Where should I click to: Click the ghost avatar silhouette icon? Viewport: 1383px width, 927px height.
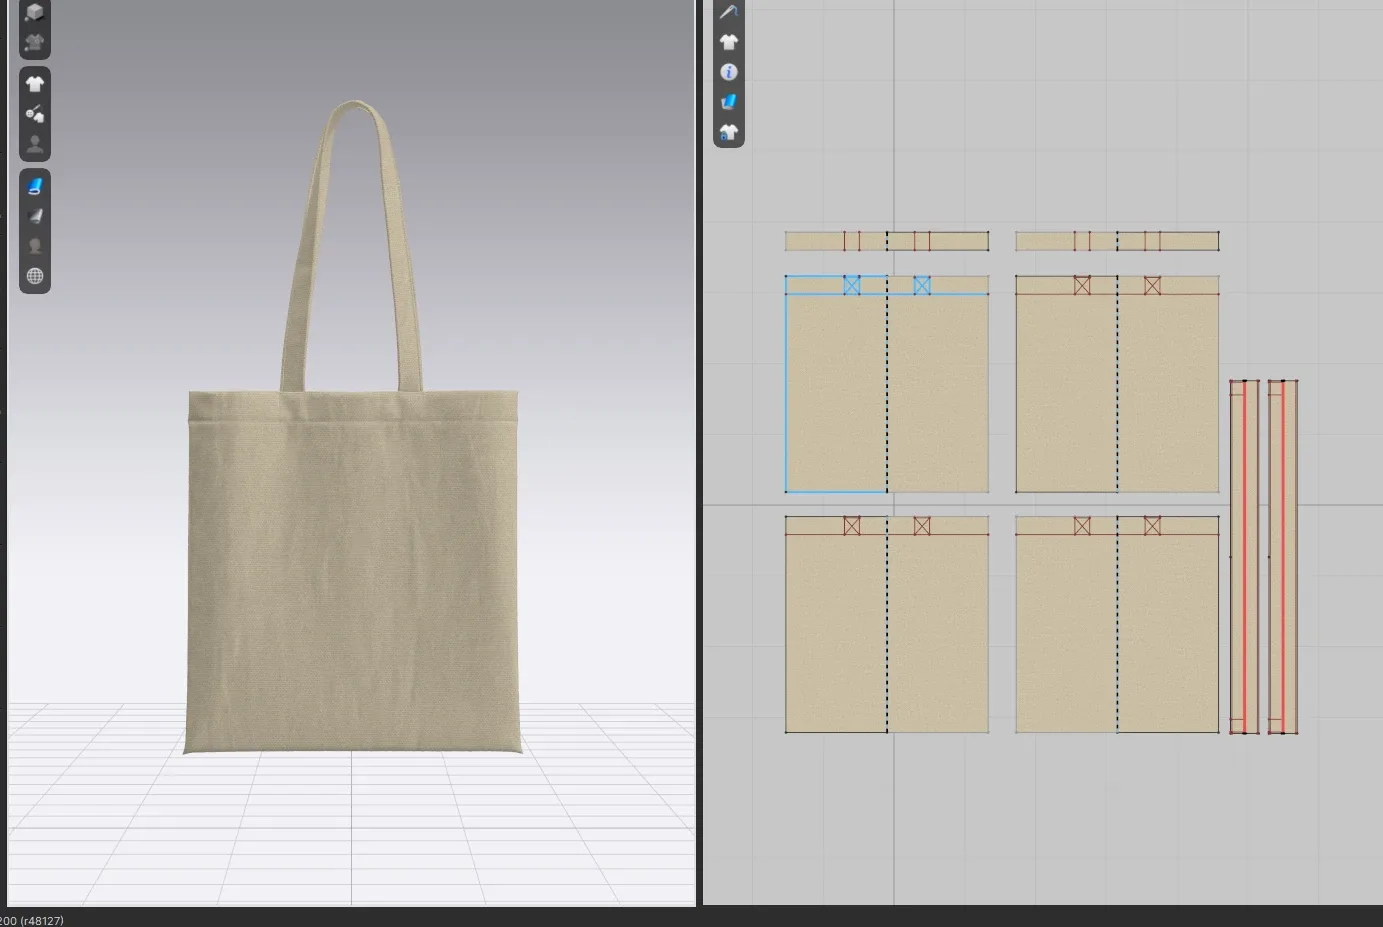35,245
